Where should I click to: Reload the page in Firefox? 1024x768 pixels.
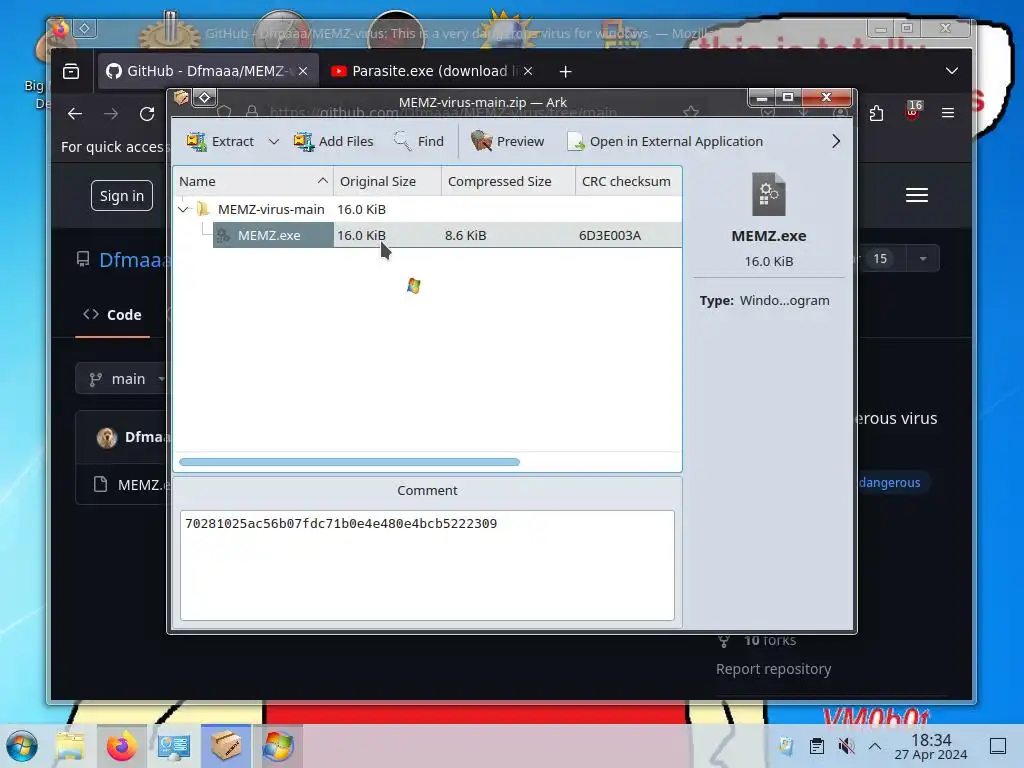click(x=147, y=114)
